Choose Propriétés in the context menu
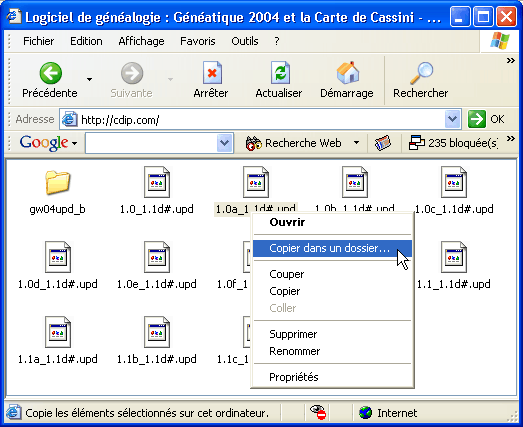The width and height of the screenshot is (523, 427). (333, 377)
